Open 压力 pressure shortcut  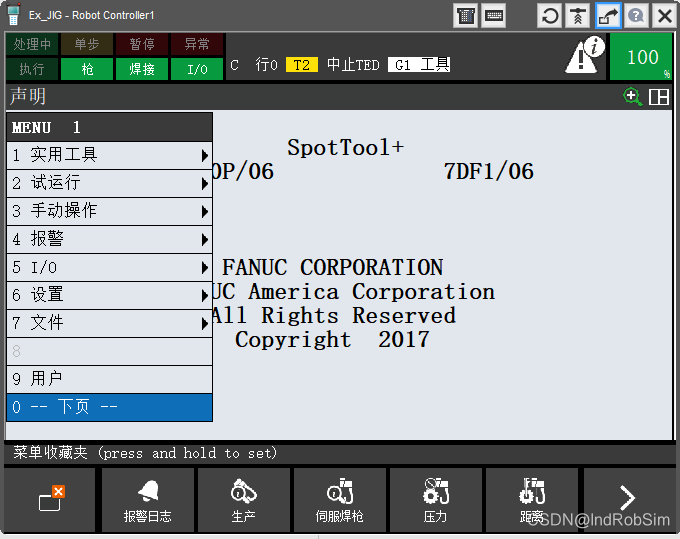coord(436,500)
